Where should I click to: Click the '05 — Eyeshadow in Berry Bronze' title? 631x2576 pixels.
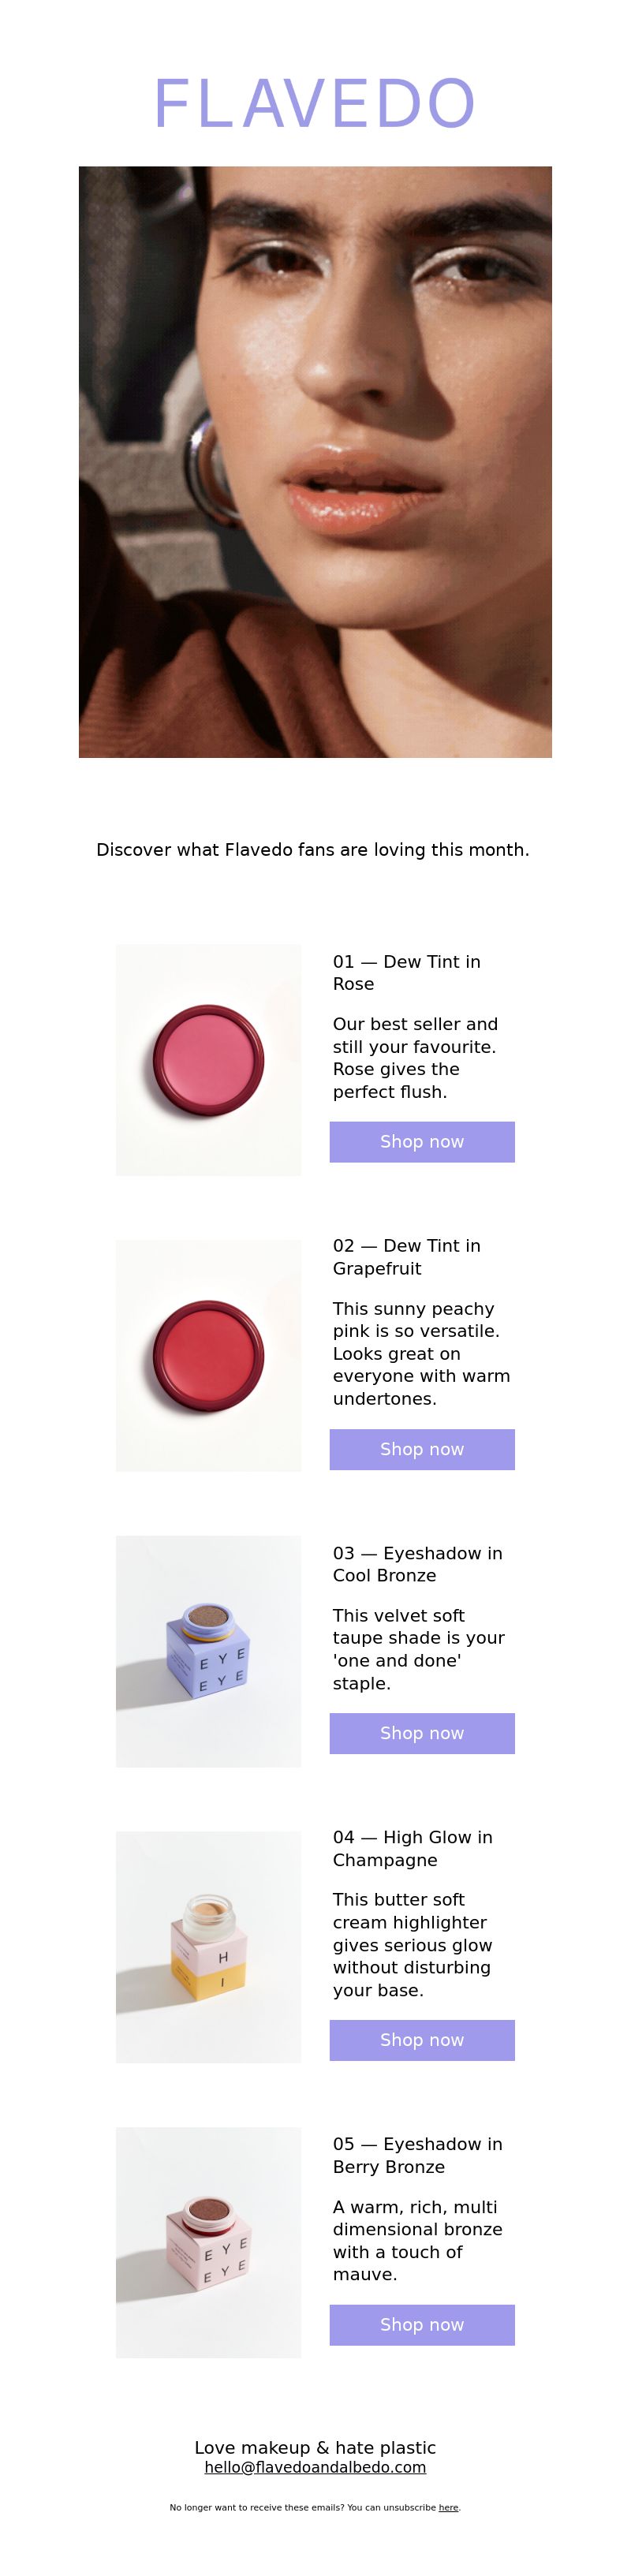tap(418, 2155)
